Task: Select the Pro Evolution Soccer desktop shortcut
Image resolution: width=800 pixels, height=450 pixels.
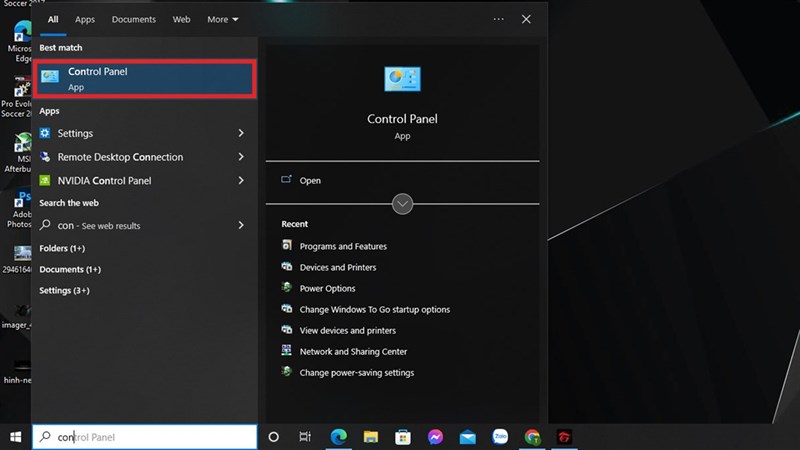Action: 16,97
